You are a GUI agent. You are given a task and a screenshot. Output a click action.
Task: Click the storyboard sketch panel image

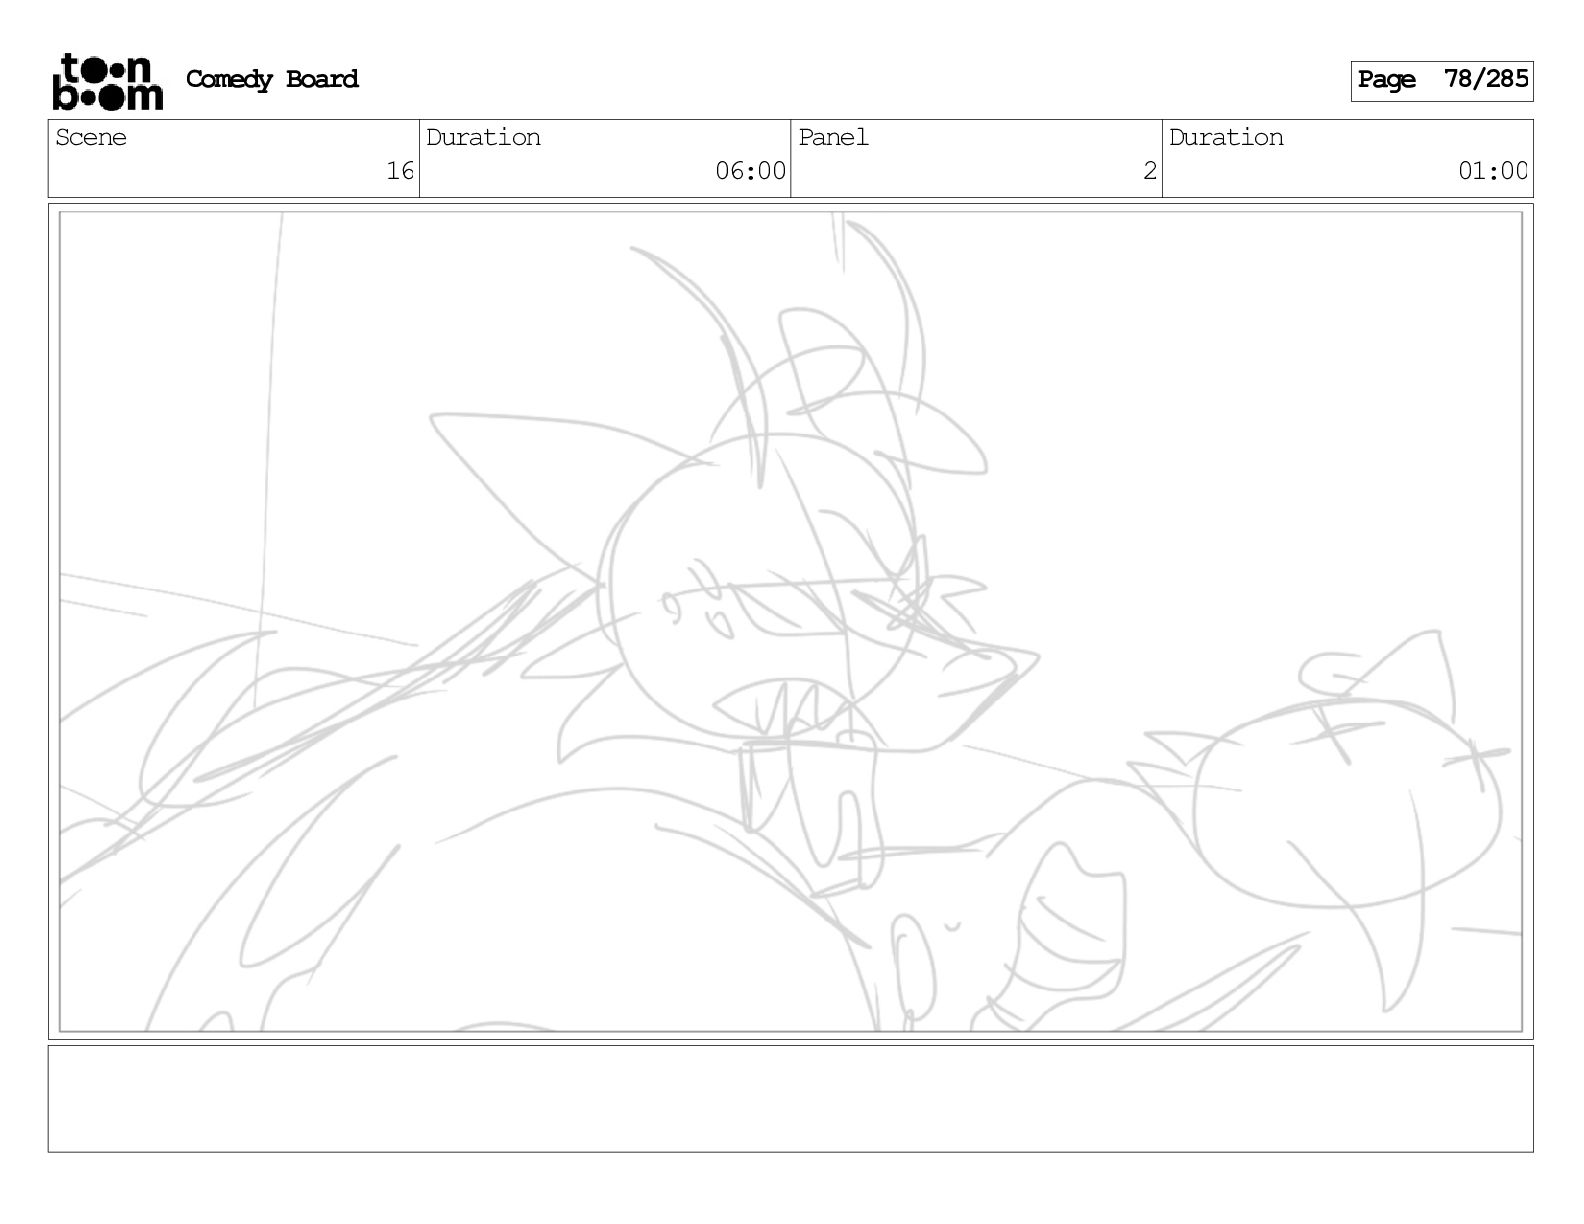tap(791, 621)
